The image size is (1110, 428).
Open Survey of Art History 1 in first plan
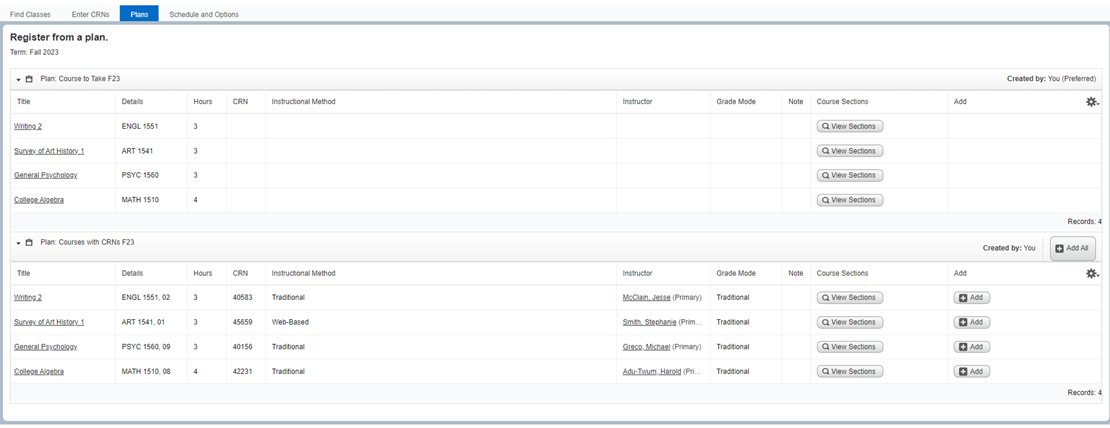pos(49,151)
